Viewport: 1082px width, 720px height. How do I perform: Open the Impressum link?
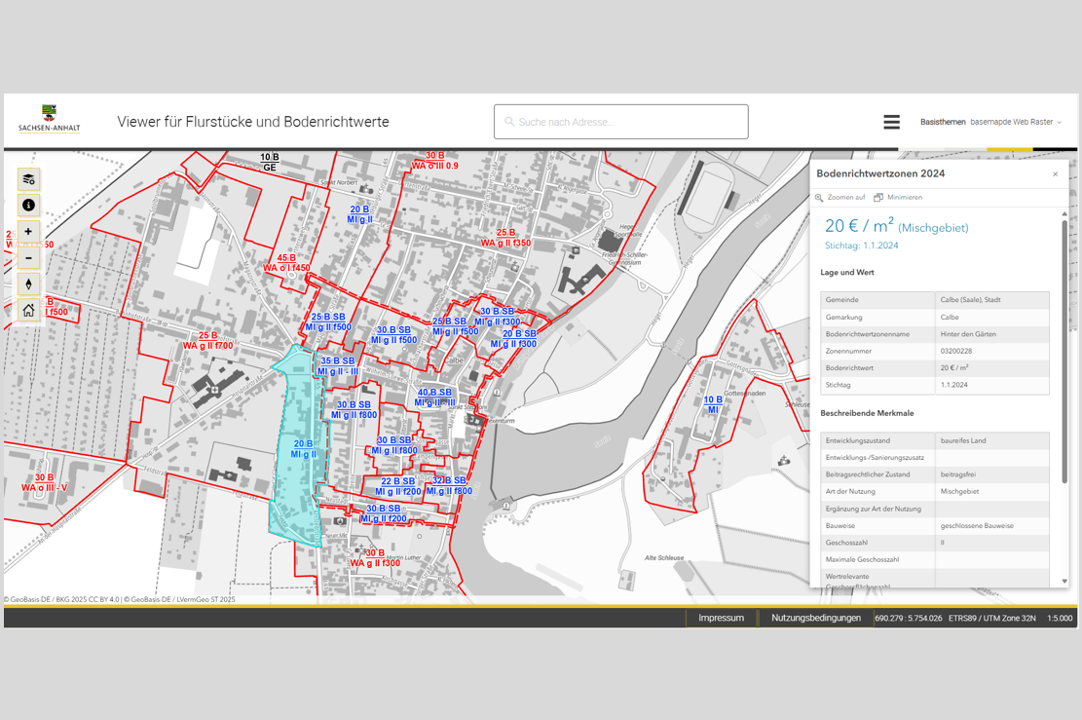tap(721, 618)
